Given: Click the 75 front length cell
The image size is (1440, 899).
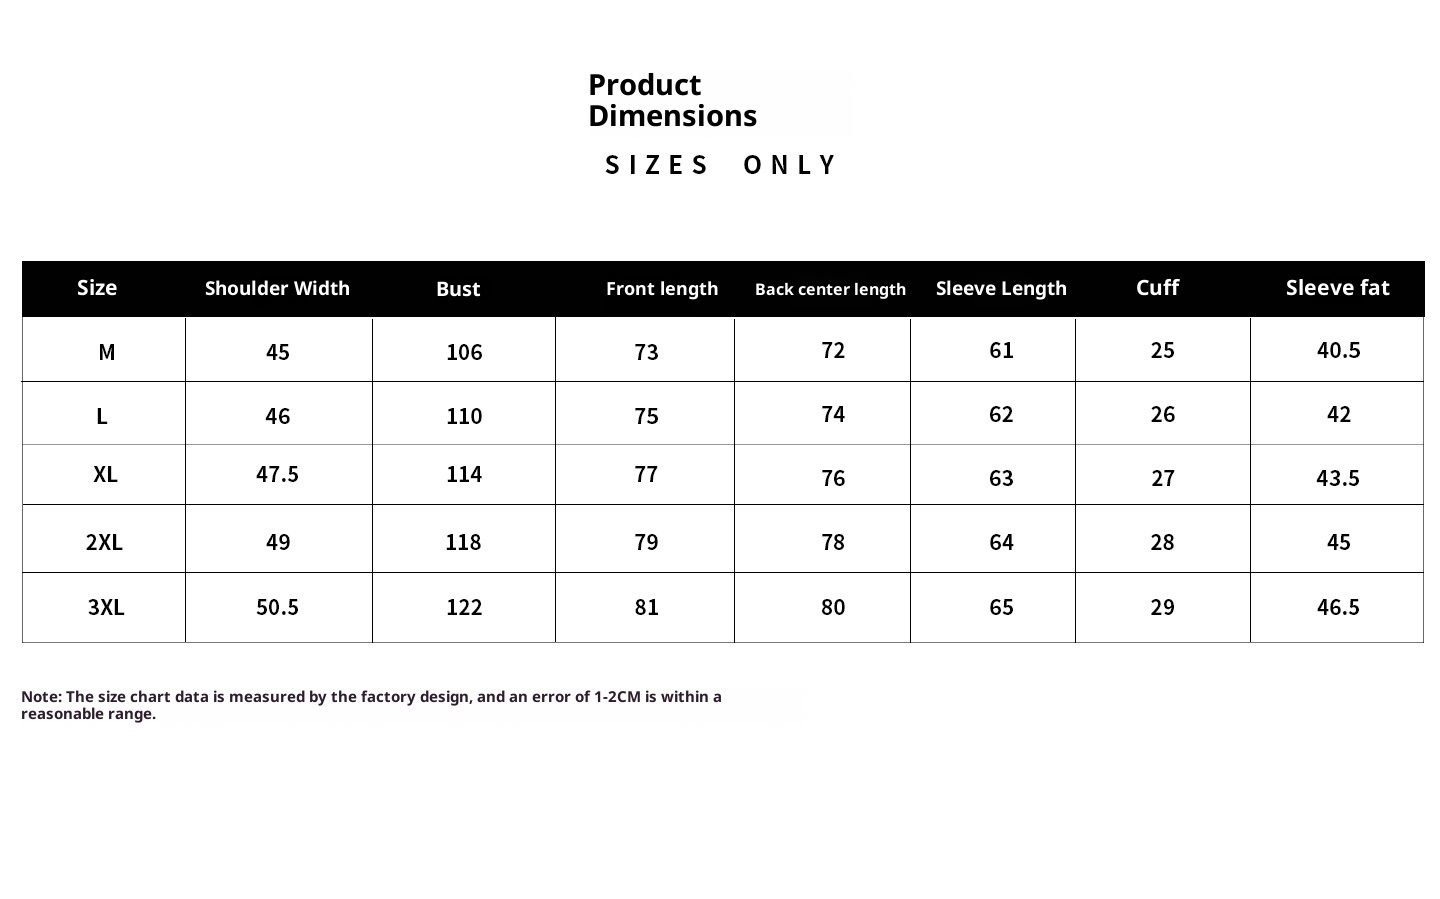Looking at the screenshot, I should point(646,416).
